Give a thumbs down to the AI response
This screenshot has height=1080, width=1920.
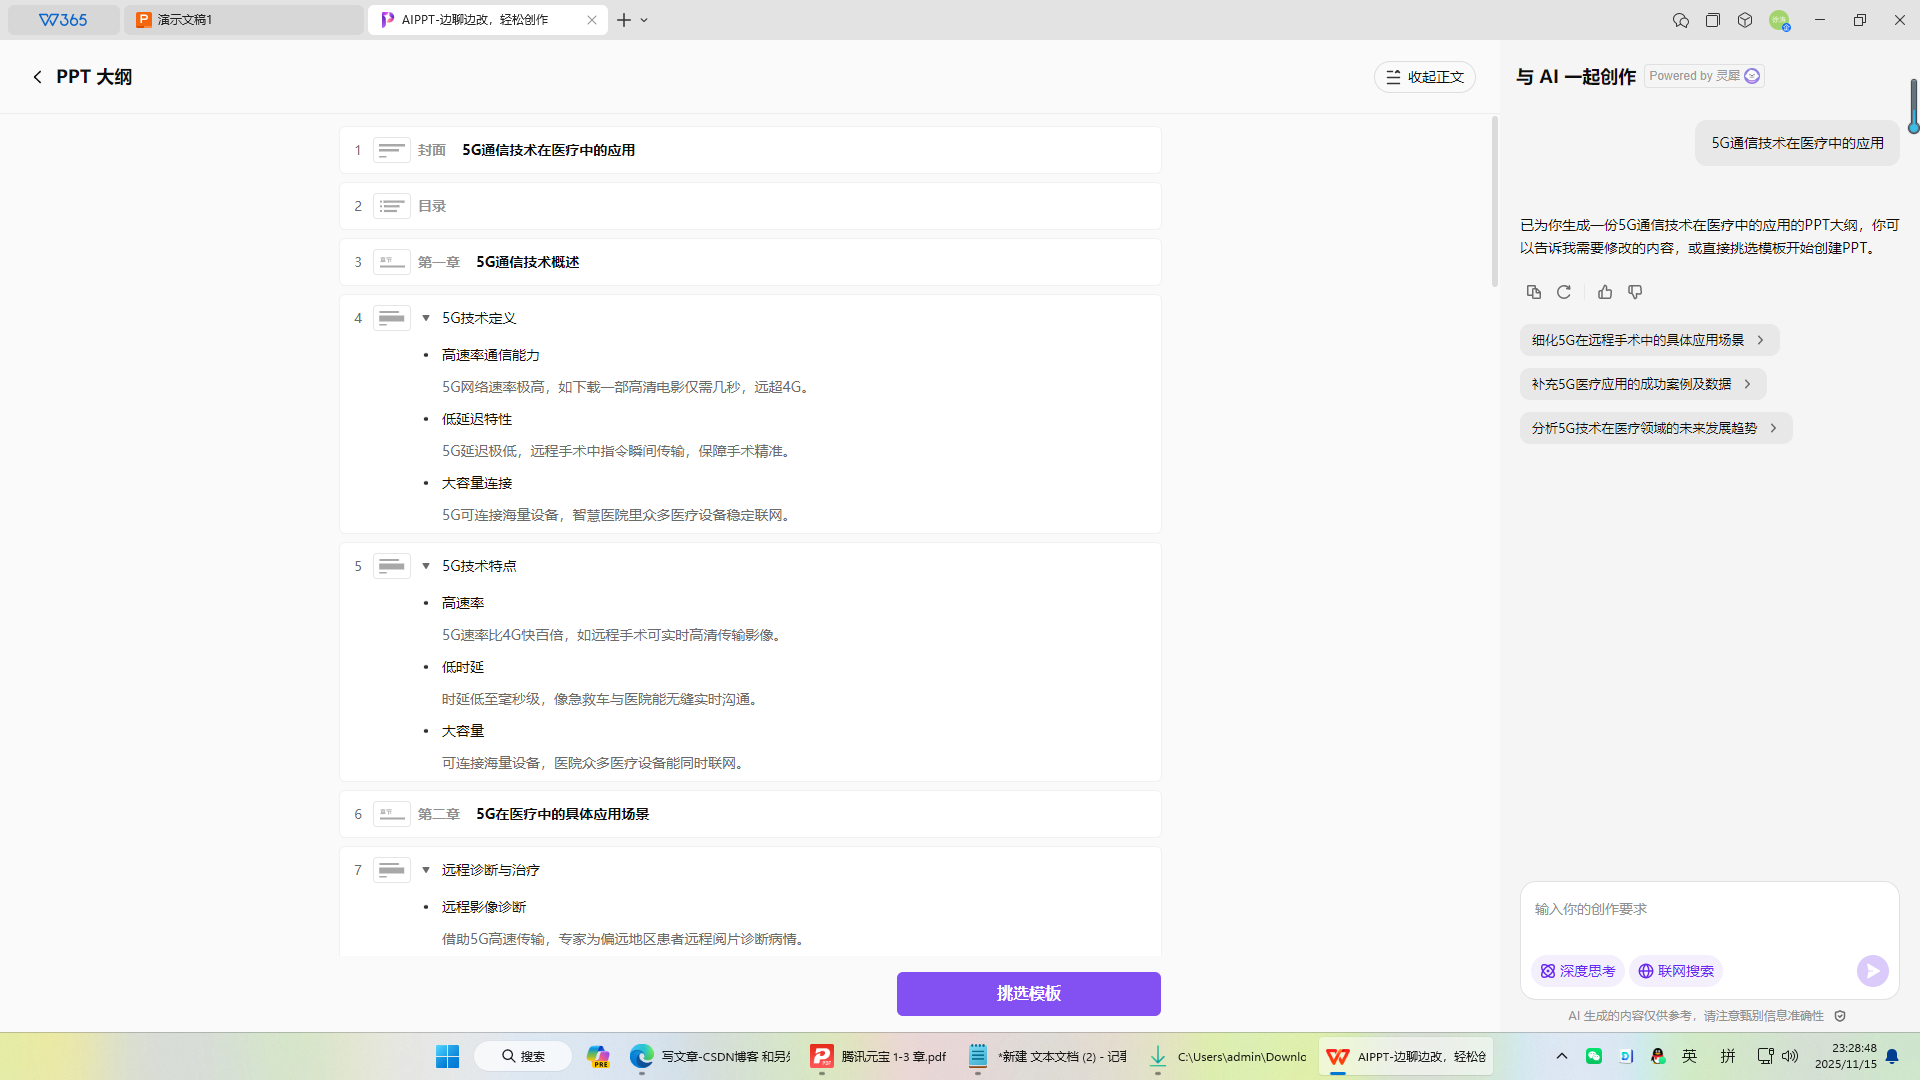pyautogui.click(x=1635, y=291)
